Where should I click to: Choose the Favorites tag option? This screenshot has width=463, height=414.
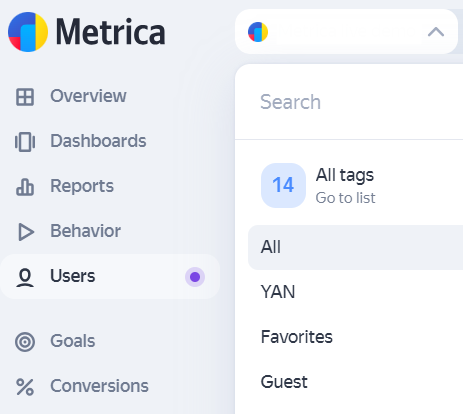pos(355,337)
